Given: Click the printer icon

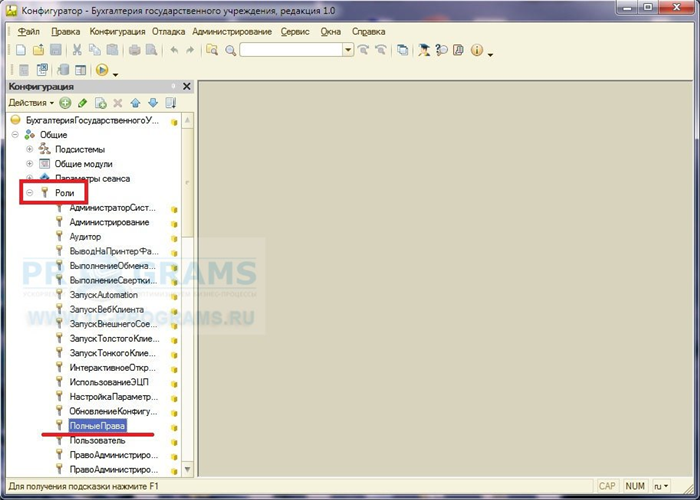Looking at the screenshot, I should (x=134, y=50).
